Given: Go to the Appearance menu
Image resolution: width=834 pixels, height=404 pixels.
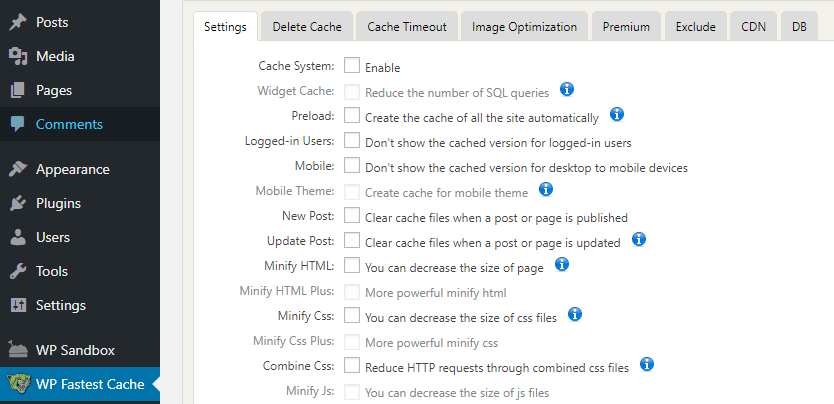Looking at the screenshot, I should coord(80,170).
